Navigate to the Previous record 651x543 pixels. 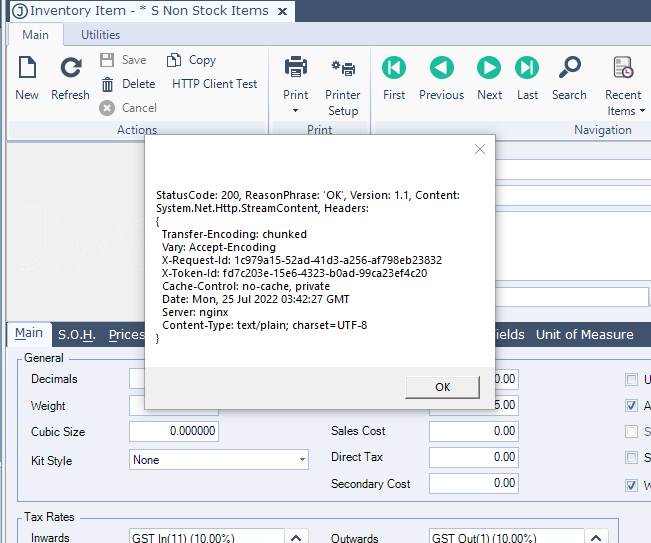click(x=441, y=68)
